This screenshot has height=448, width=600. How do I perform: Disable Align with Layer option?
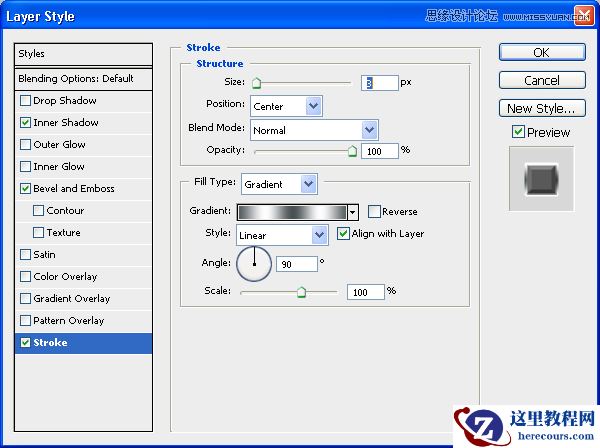coord(344,234)
